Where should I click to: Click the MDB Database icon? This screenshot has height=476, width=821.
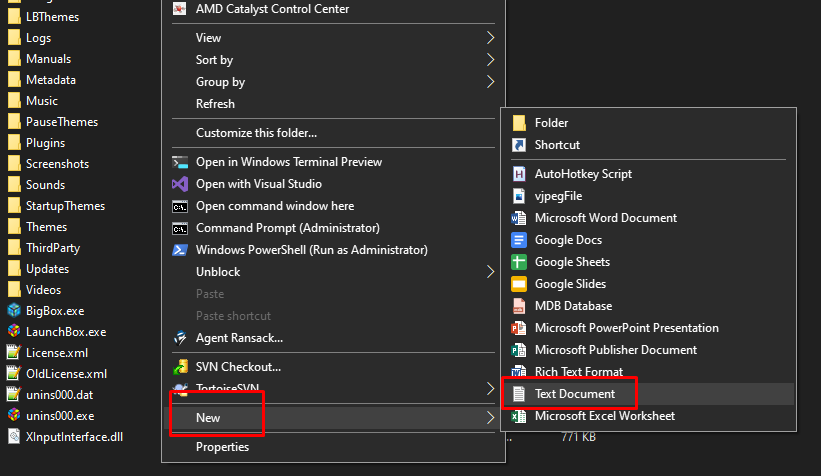[519, 306]
